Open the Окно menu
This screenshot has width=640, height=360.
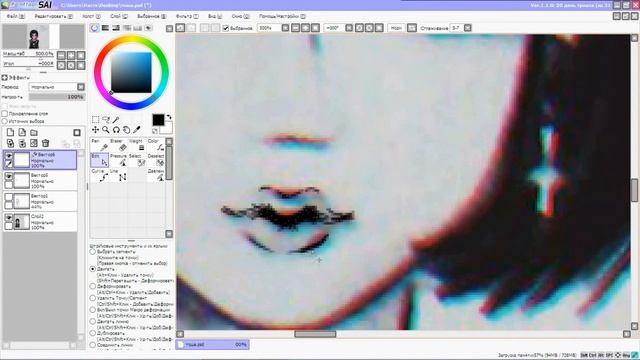240,16
